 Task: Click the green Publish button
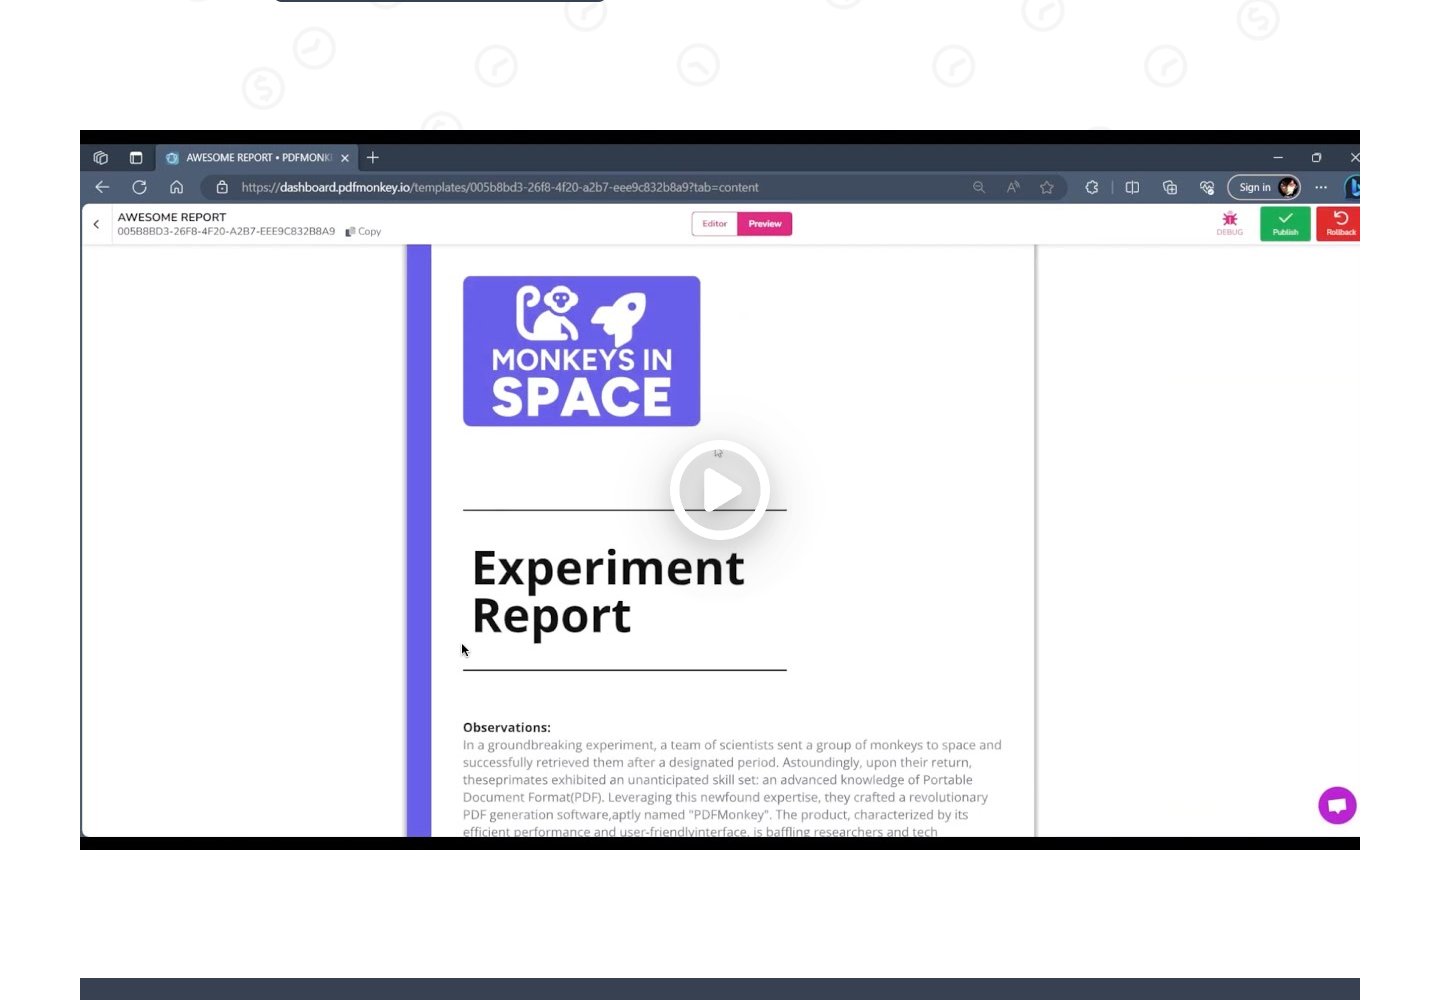coord(1285,224)
